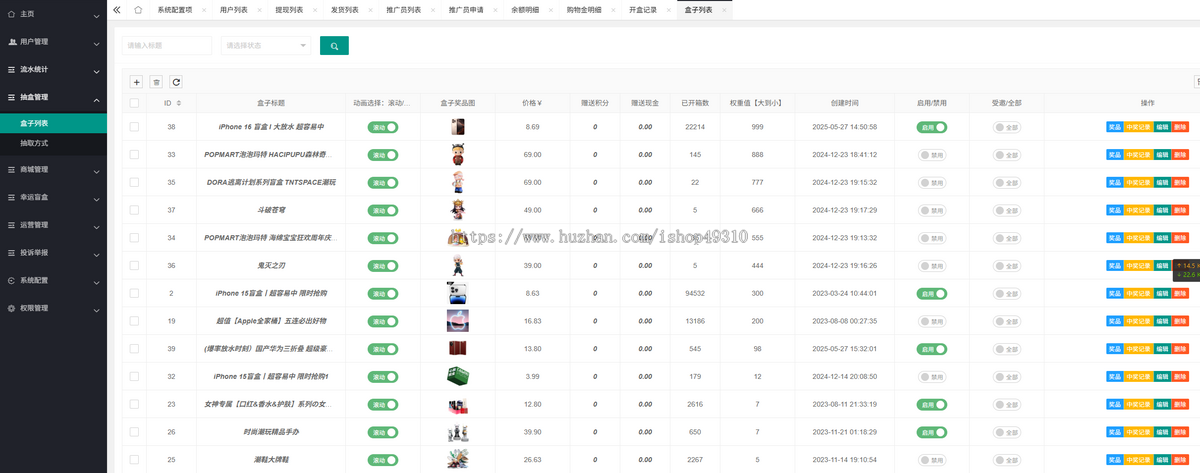This screenshot has width=1200, height=473.
Task: Select 抽取方式 in the sidebar submenu
Action: (54, 143)
